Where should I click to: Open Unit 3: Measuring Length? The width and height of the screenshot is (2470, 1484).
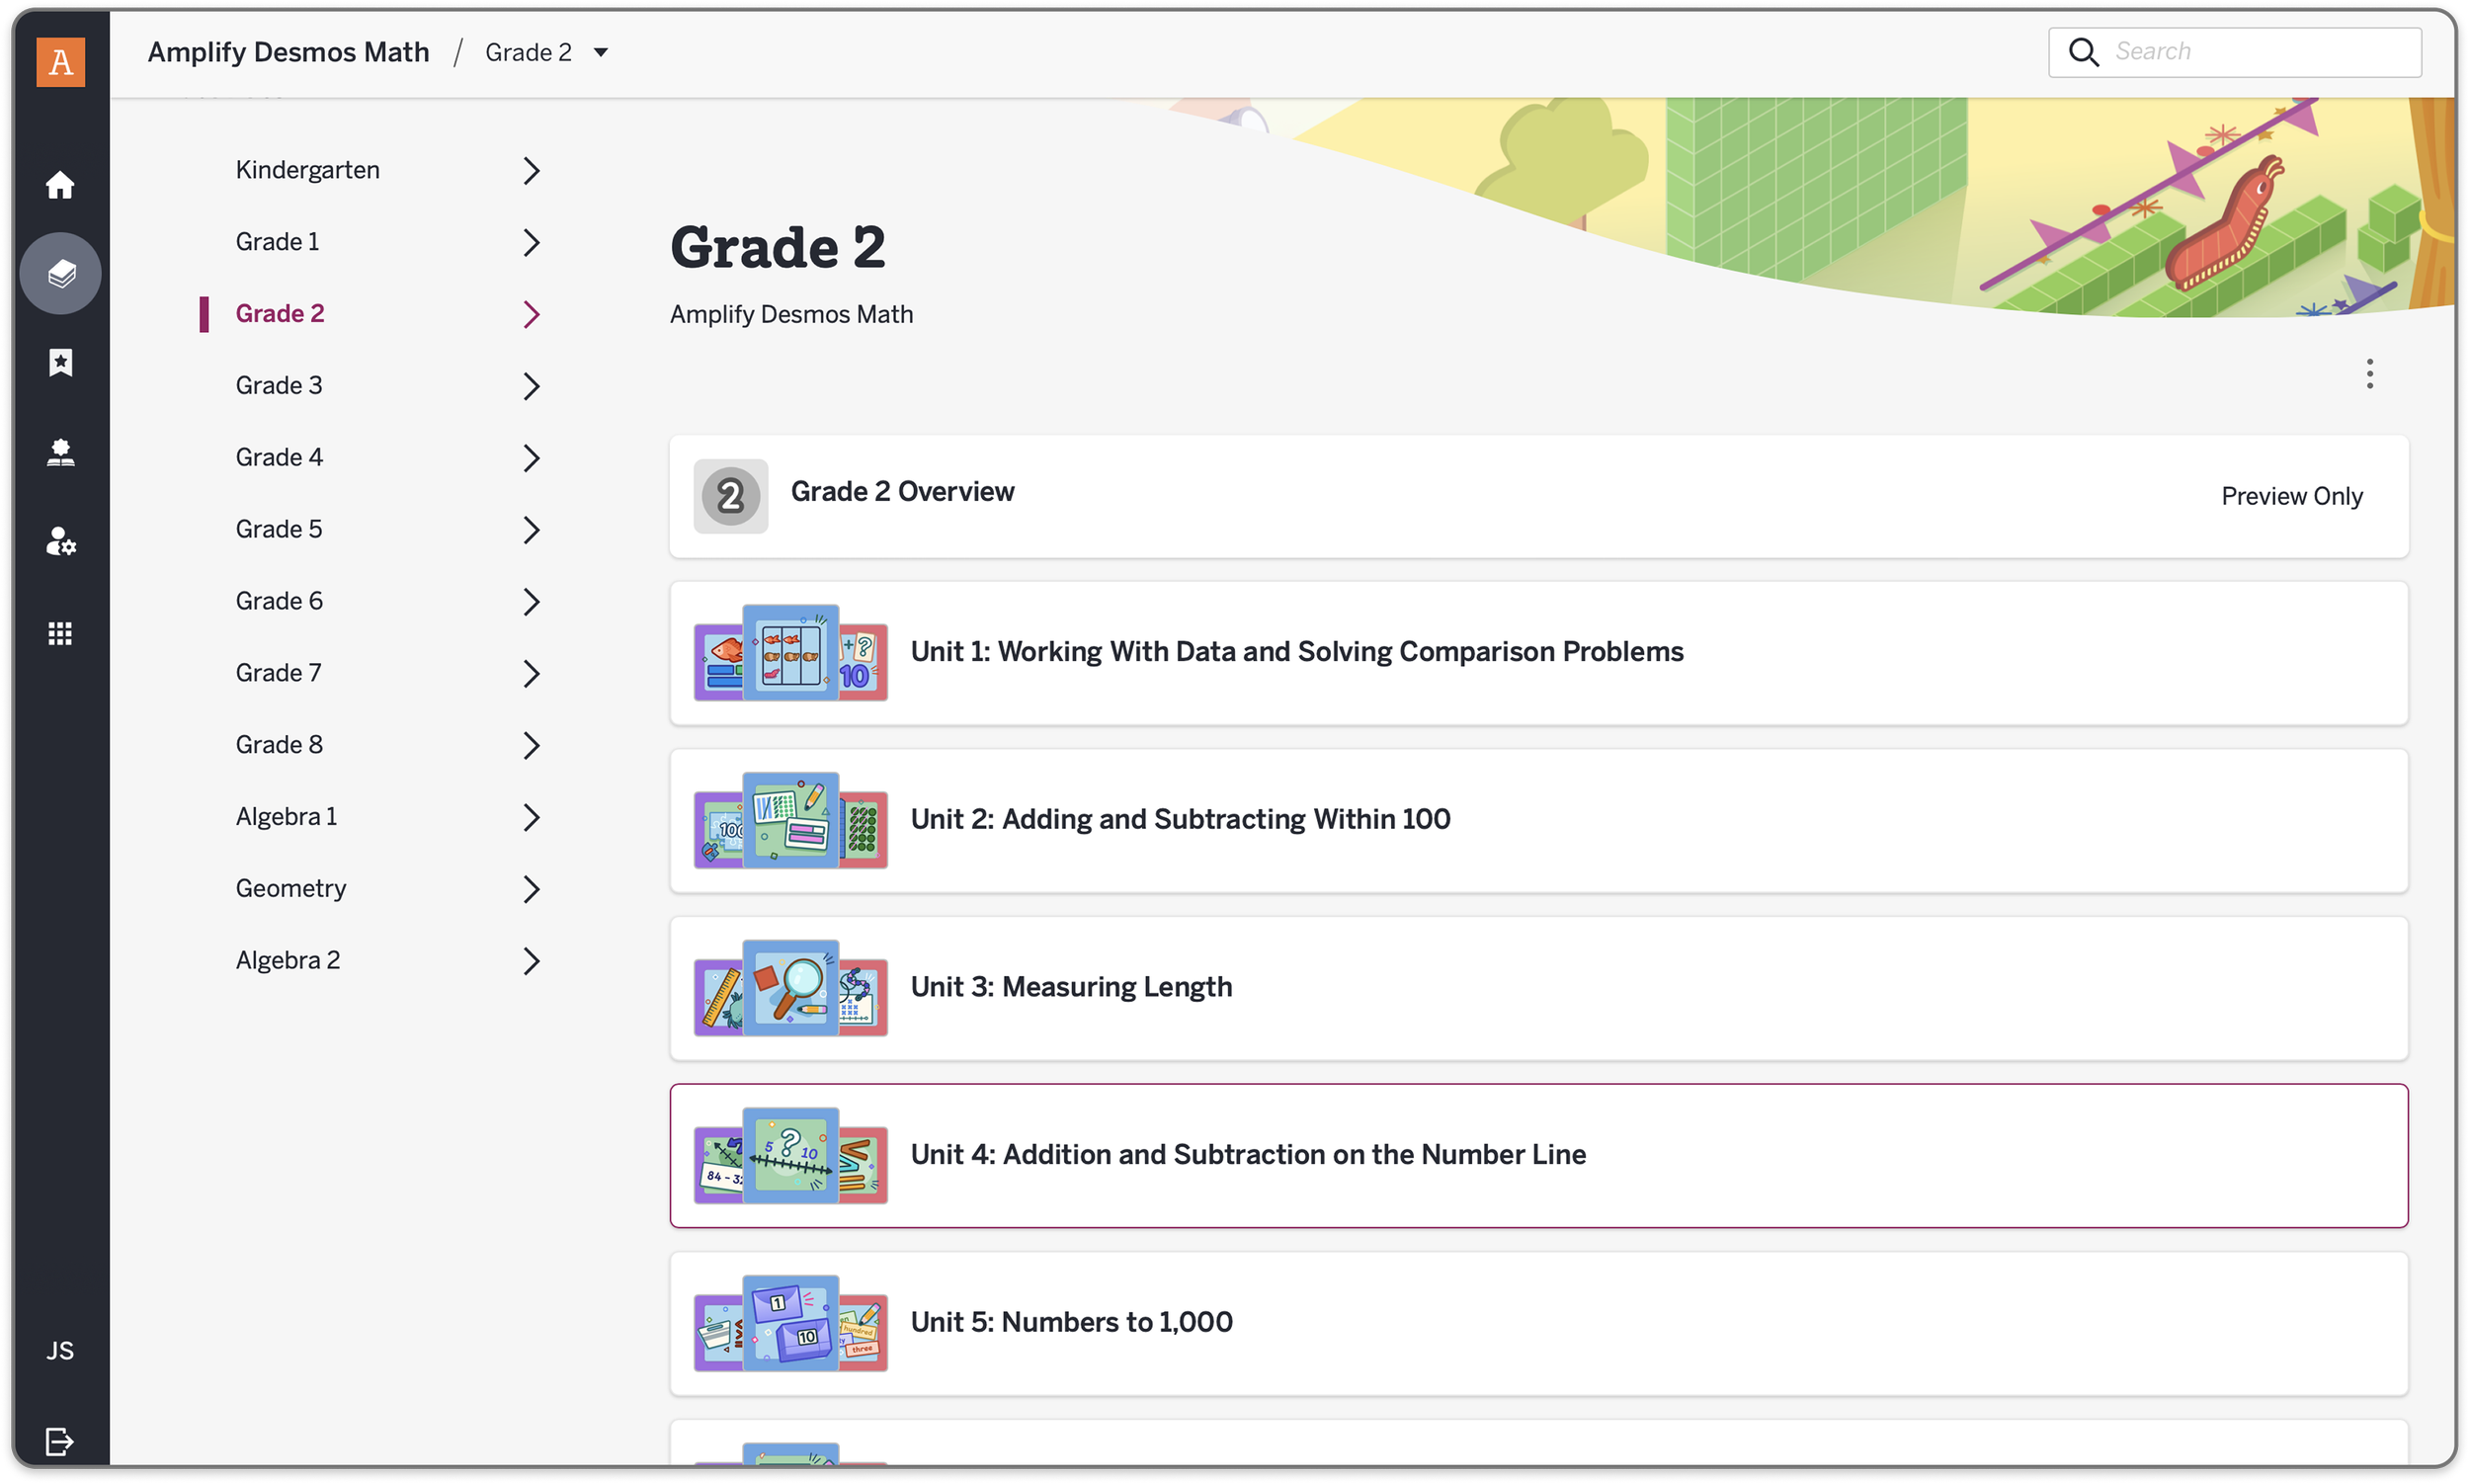point(1071,987)
